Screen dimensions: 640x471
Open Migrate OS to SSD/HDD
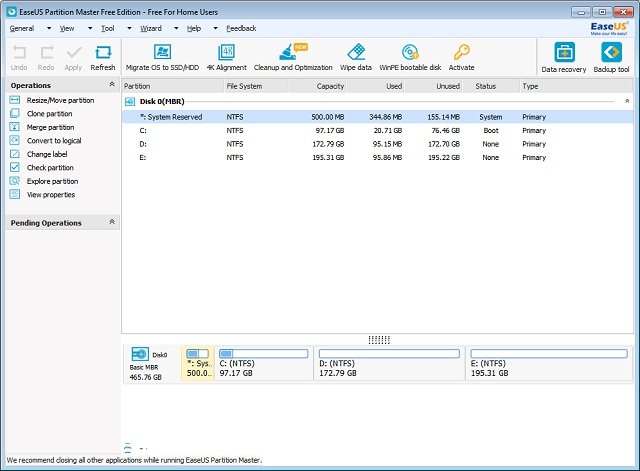click(162, 58)
